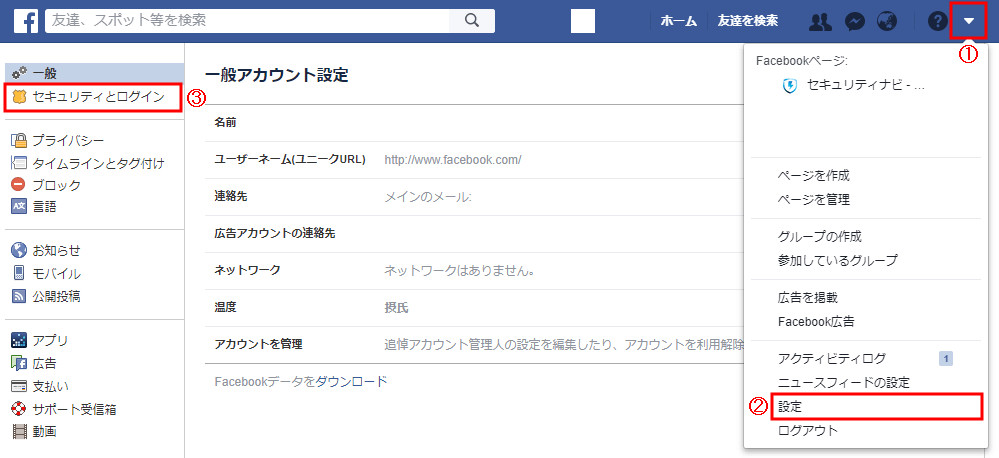Click the アクティビティログ count badge 1
The width and height of the screenshot is (999, 458).
946,359
